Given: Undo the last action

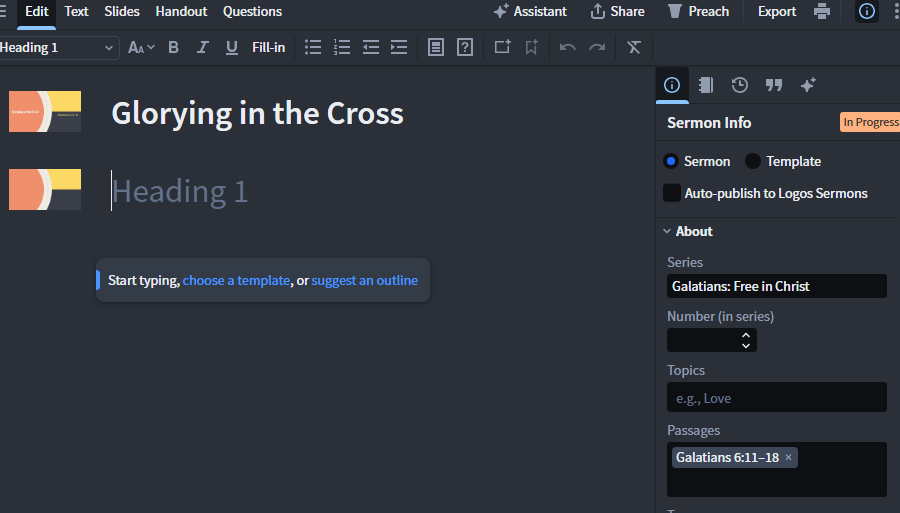Looking at the screenshot, I should point(568,48).
